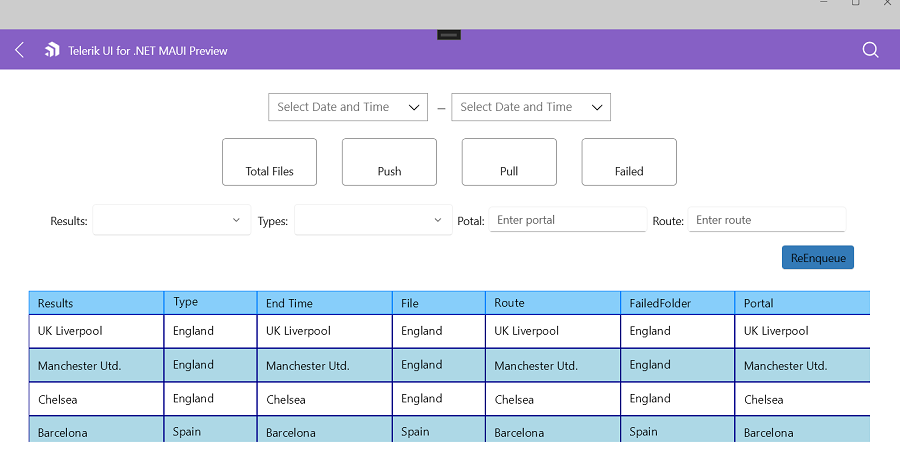Open search with the magnifier icon

pos(870,50)
